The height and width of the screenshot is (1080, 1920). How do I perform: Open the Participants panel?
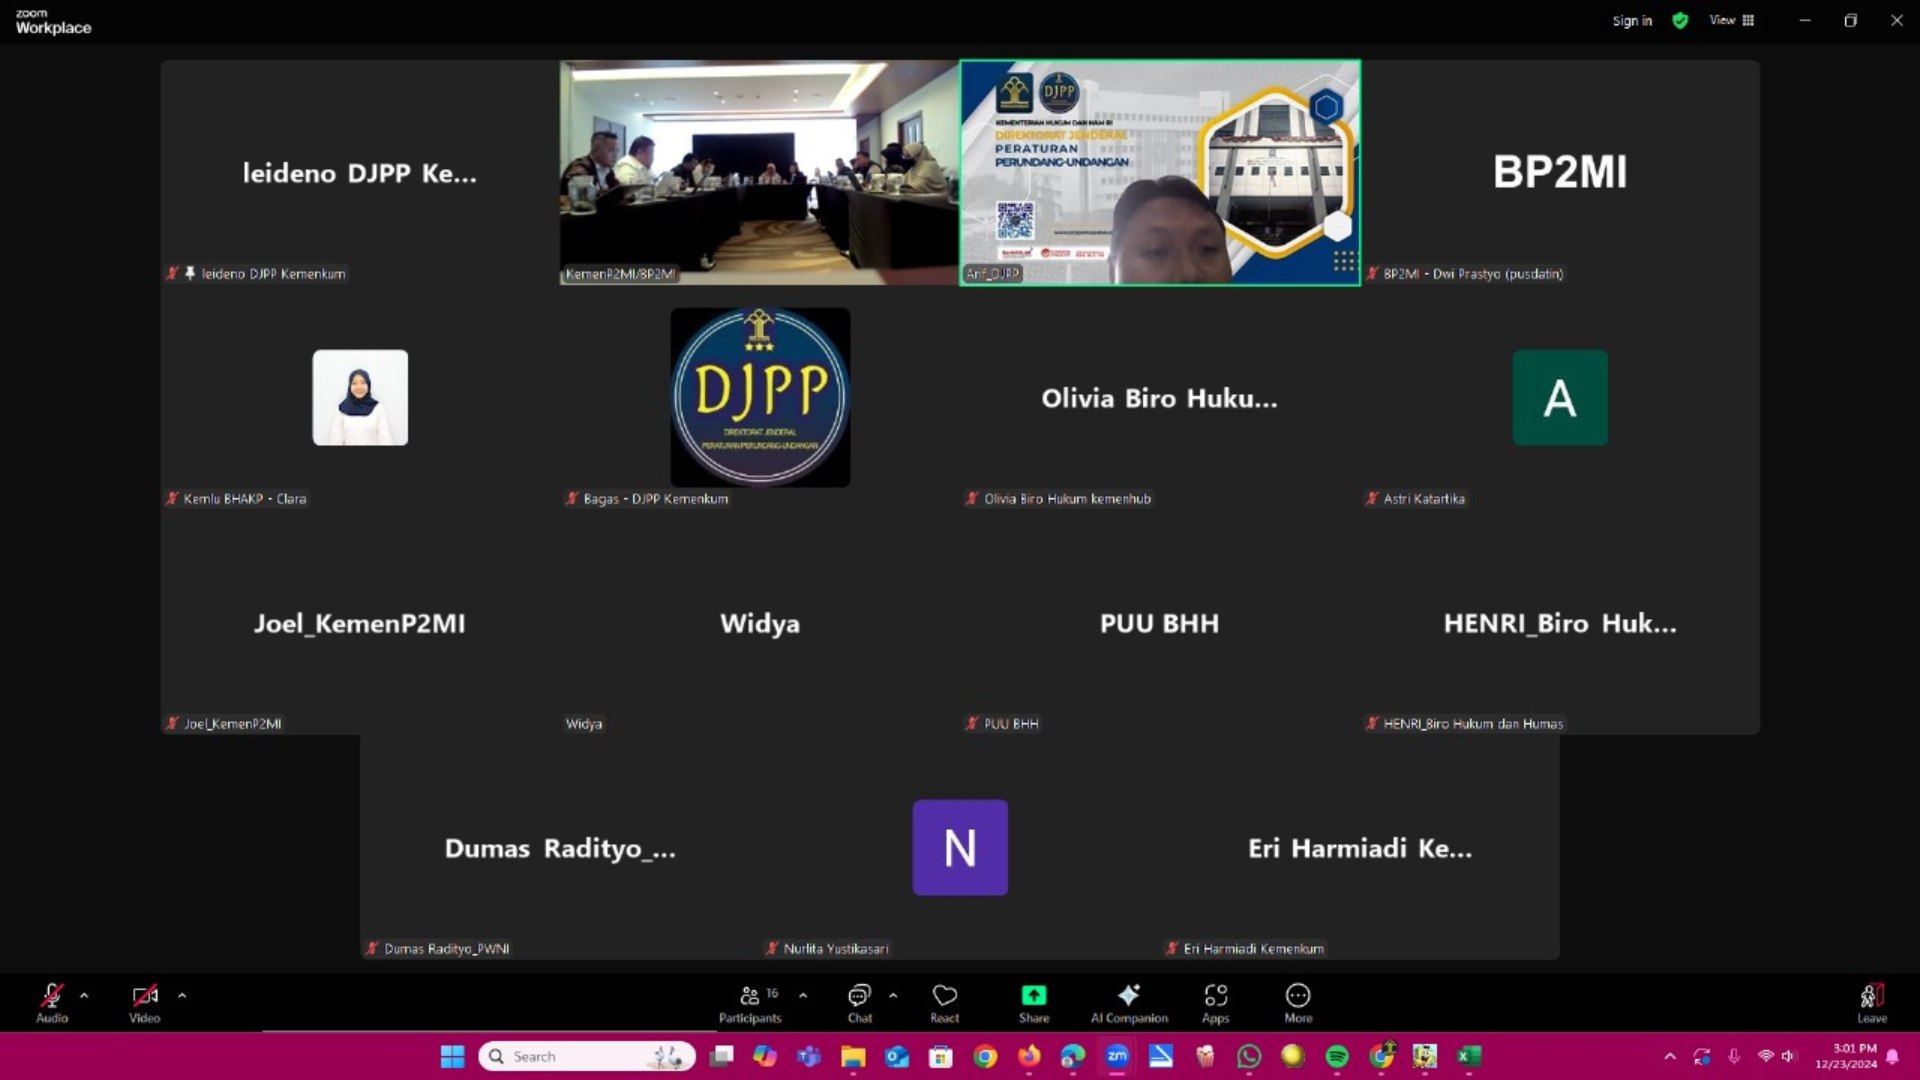pyautogui.click(x=750, y=1003)
